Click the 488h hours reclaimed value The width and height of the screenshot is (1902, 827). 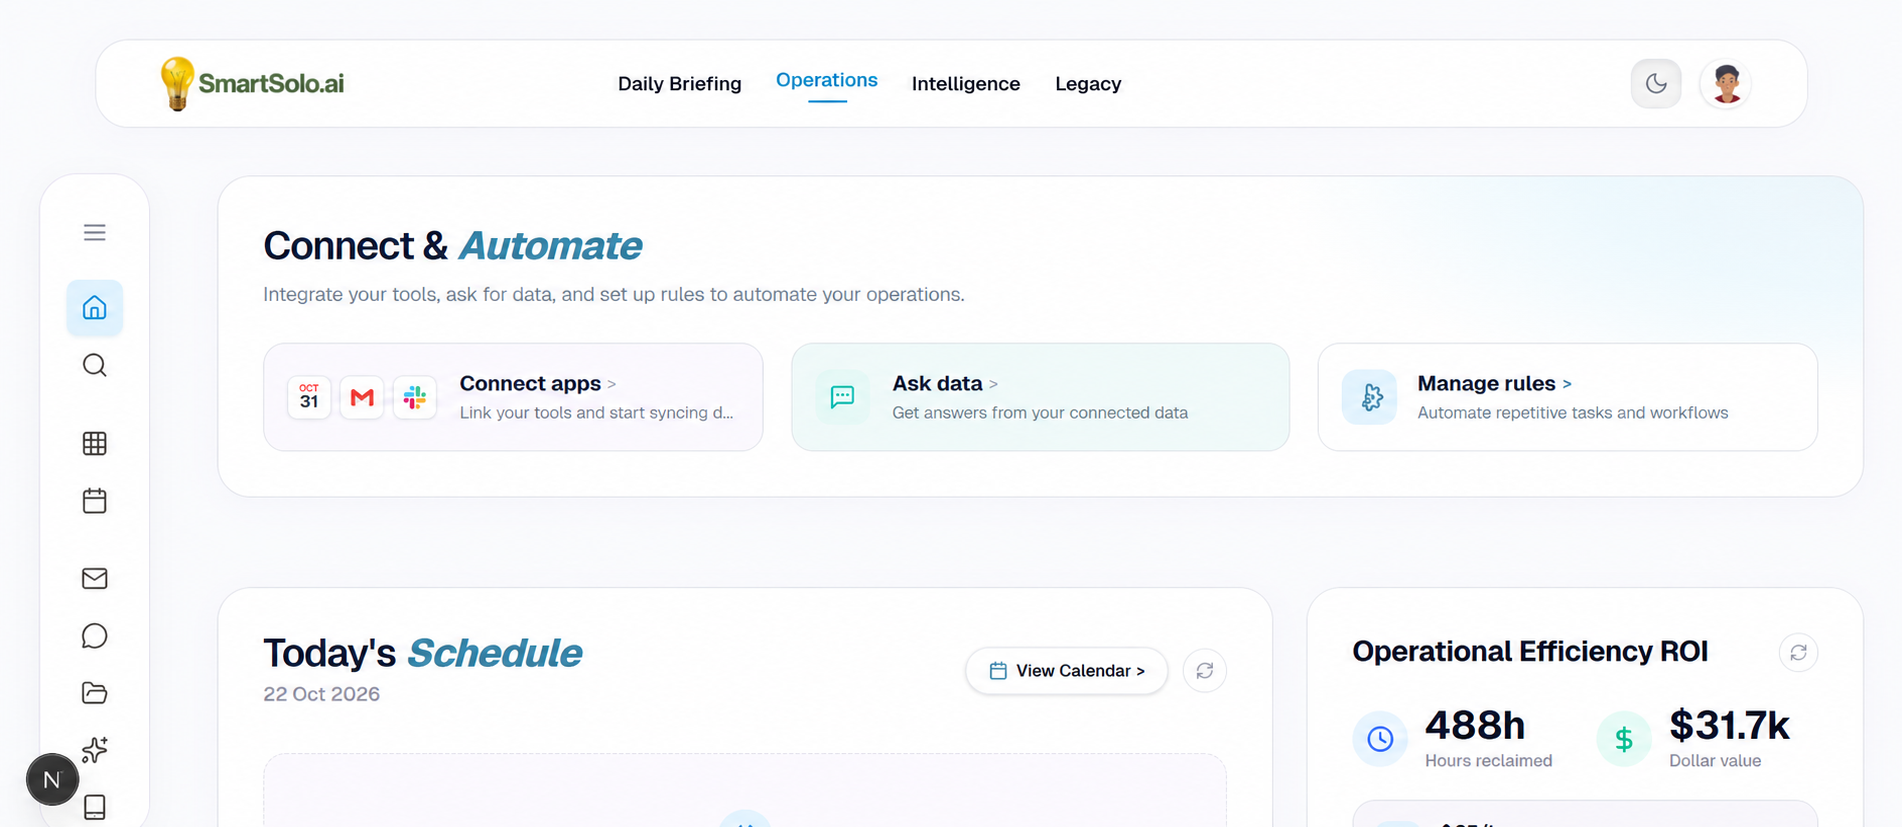point(1475,725)
